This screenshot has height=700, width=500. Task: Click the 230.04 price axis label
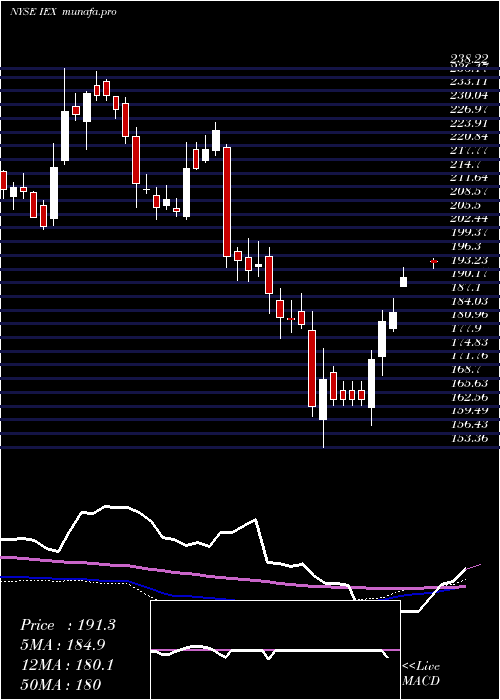pyautogui.click(x=468, y=96)
